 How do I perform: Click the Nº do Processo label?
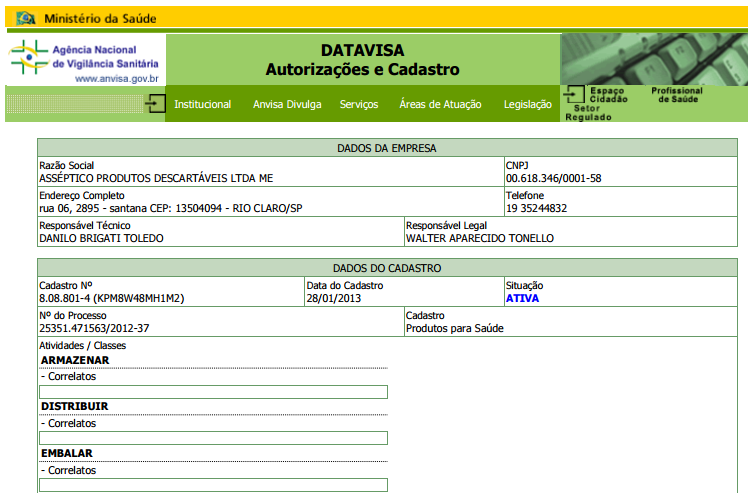tap(73, 315)
